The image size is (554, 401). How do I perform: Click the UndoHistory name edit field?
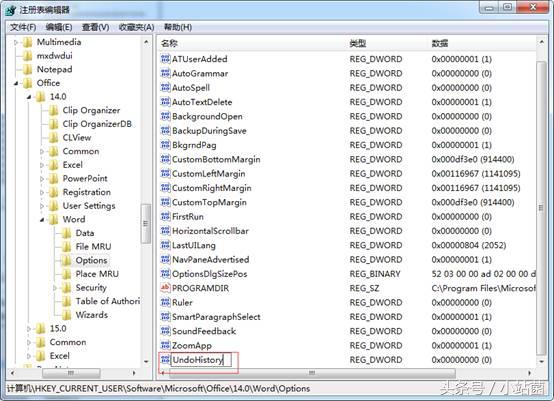pyautogui.click(x=201, y=360)
